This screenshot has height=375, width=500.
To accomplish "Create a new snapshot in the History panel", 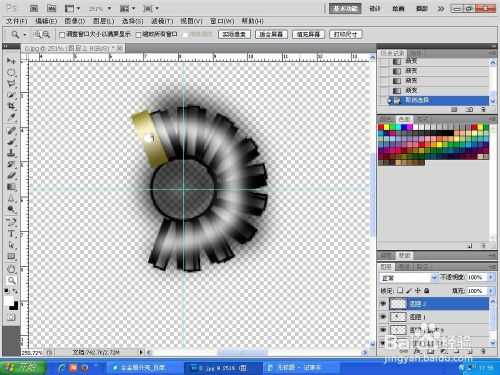I will tap(469, 109).
